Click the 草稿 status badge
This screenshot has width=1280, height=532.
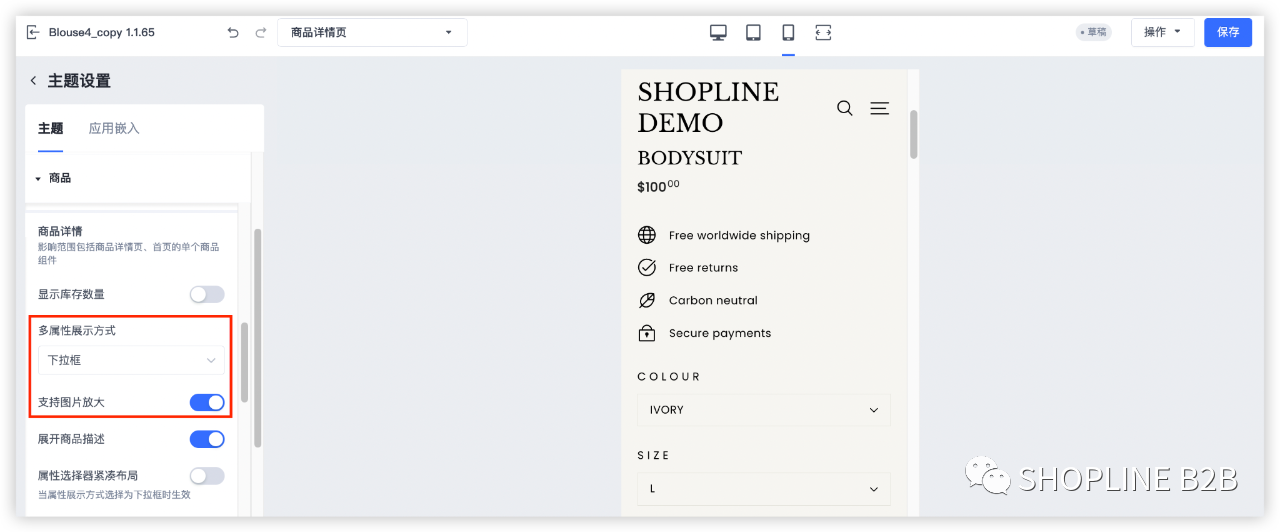tap(1093, 32)
